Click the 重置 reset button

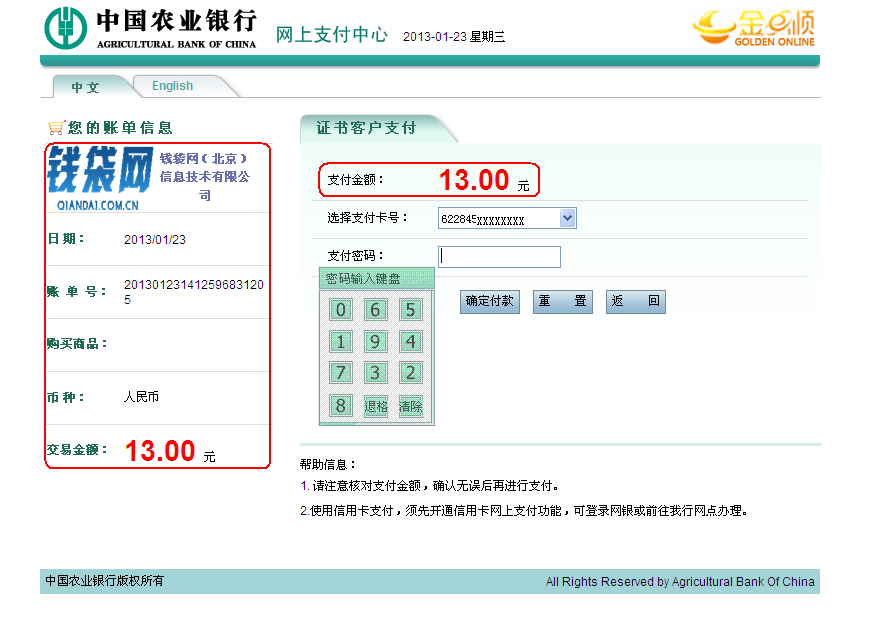563,301
